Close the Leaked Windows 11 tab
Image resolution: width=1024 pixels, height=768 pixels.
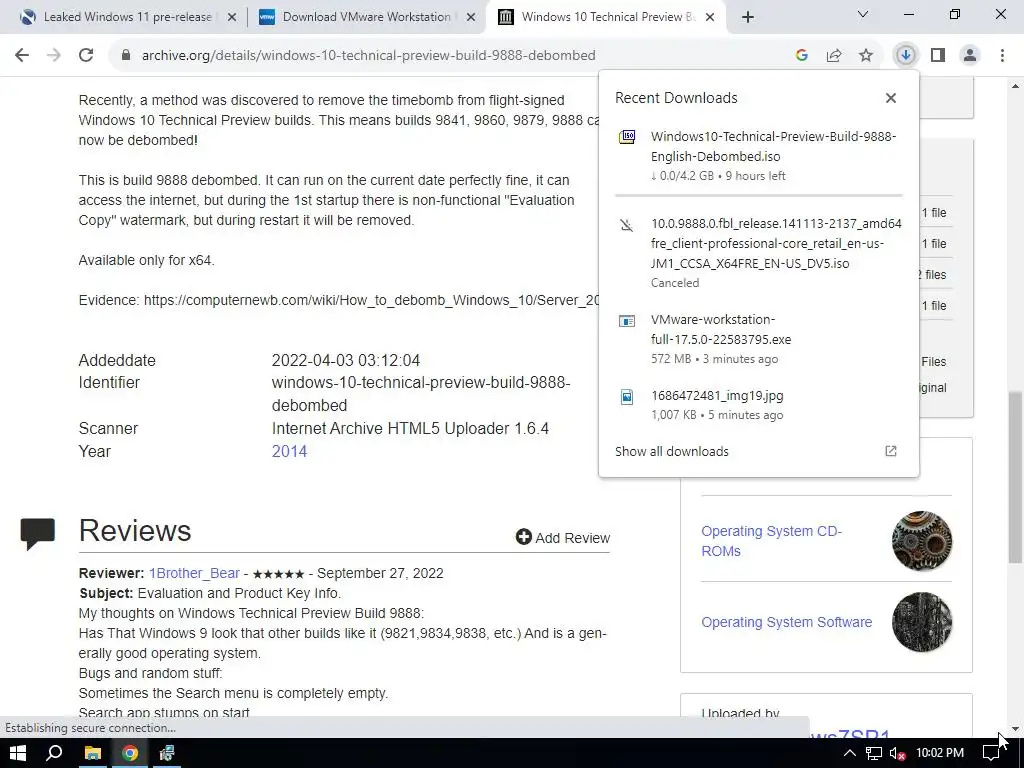232,18
